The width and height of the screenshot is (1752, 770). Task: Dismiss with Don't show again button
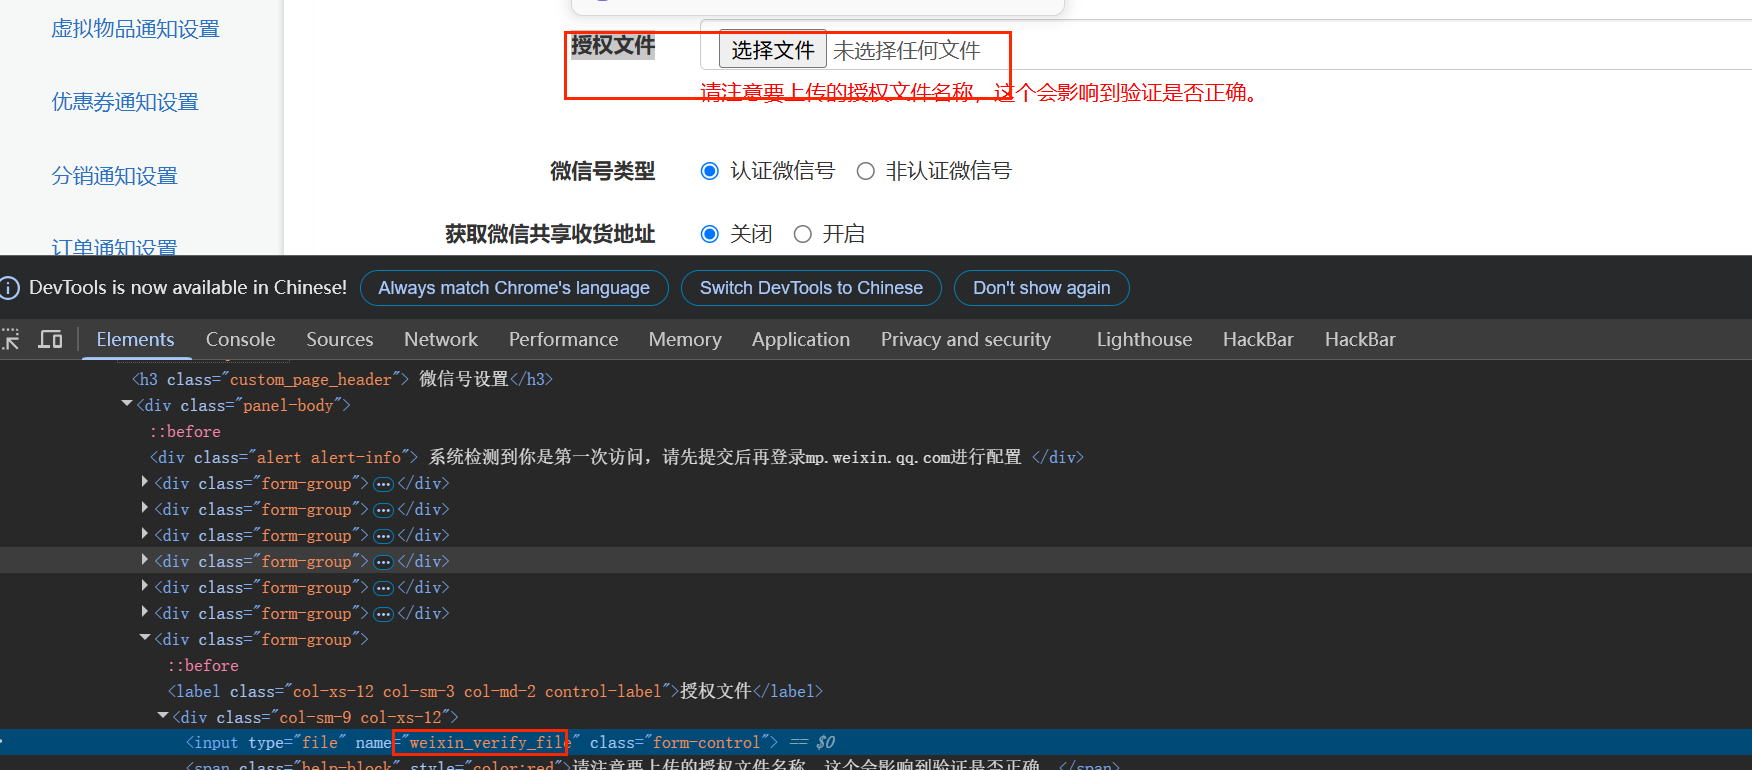pyautogui.click(x=1041, y=288)
